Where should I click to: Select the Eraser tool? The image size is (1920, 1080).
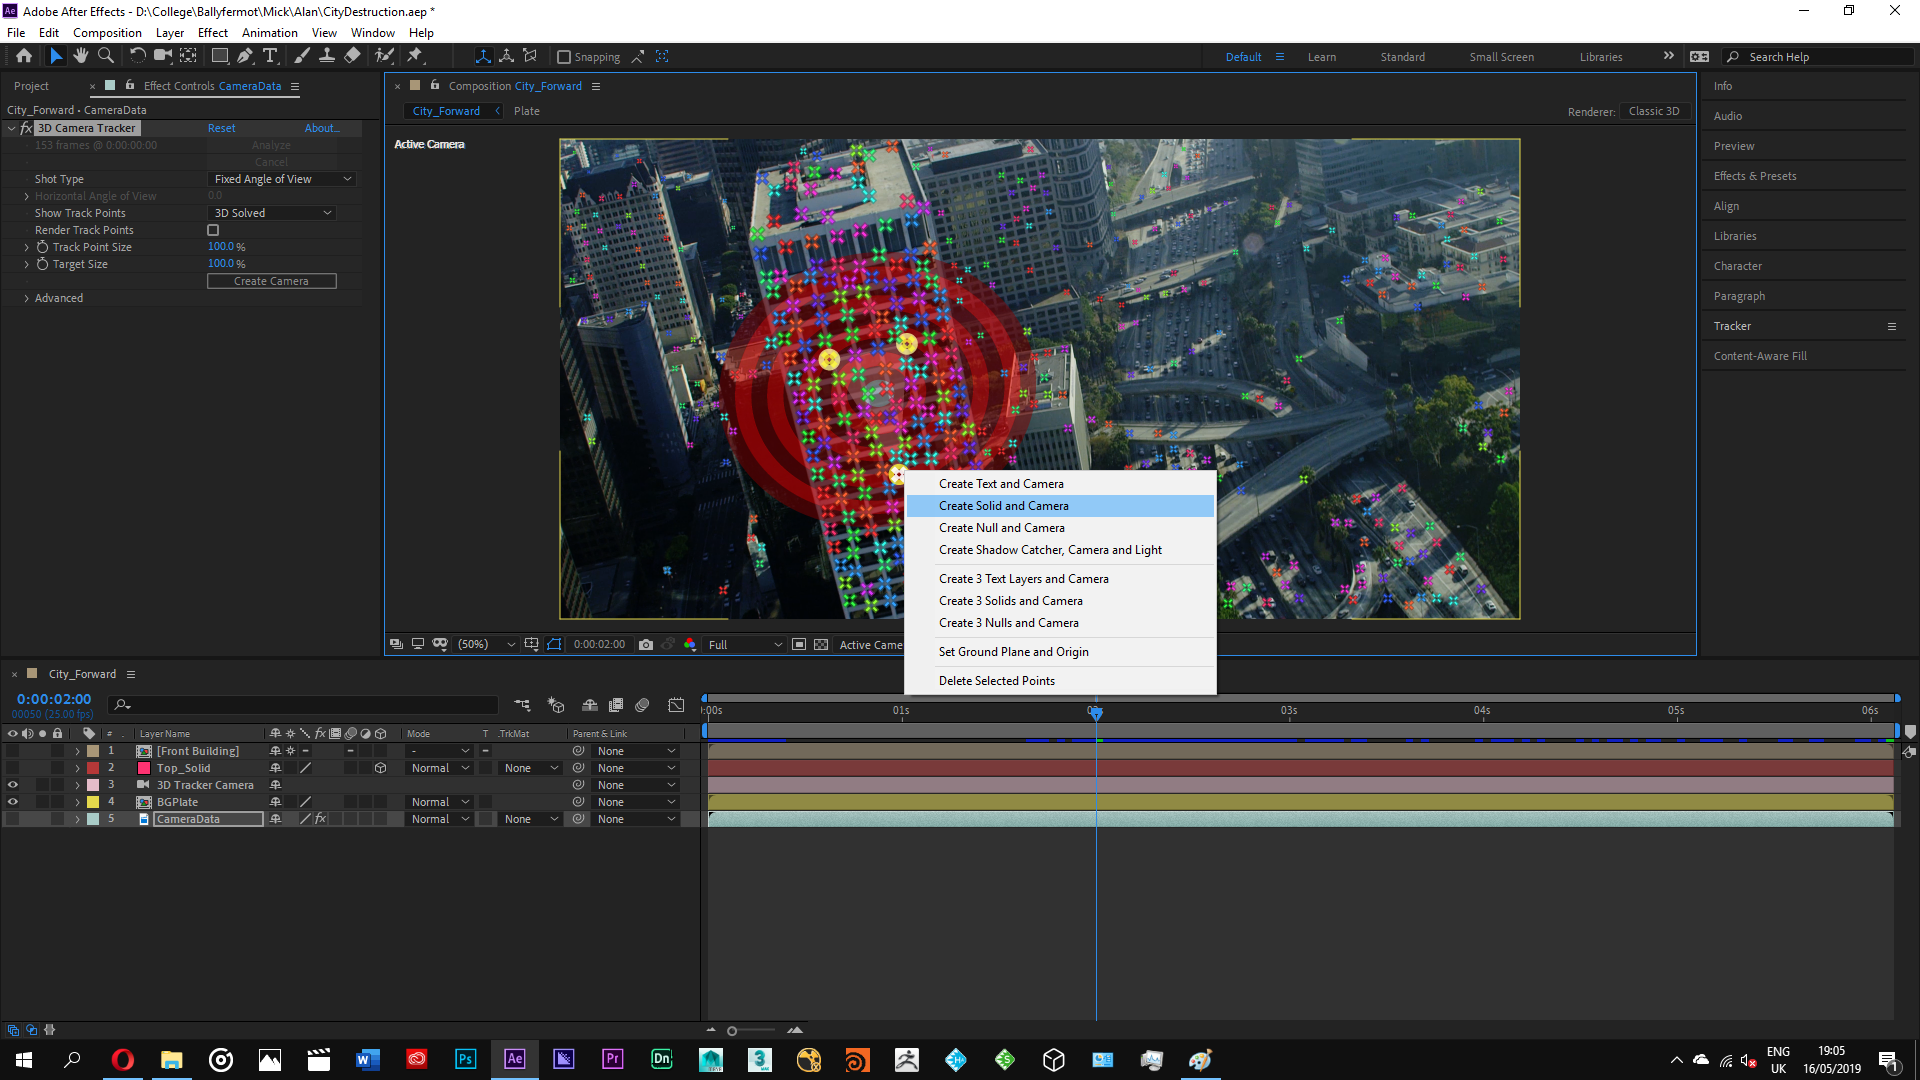(x=352, y=56)
